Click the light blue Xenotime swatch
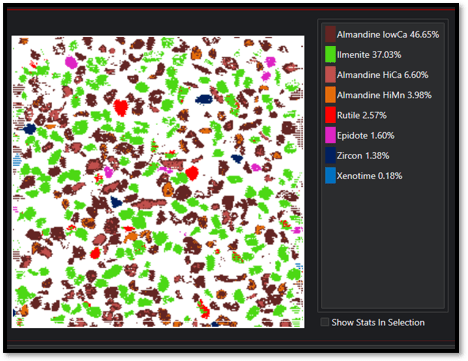This screenshot has height=361, width=468. pyautogui.click(x=330, y=176)
